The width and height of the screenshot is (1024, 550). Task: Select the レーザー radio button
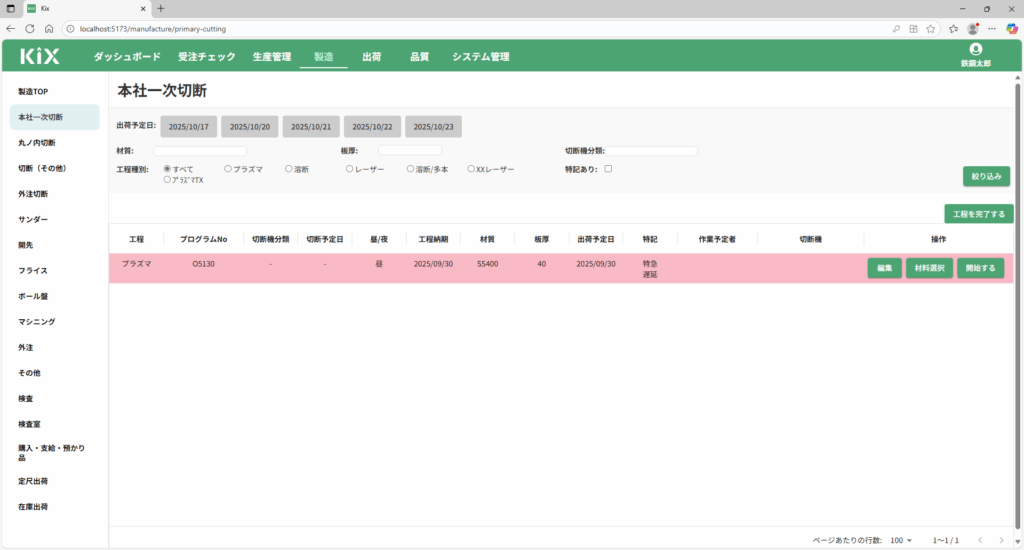tap(350, 170)
